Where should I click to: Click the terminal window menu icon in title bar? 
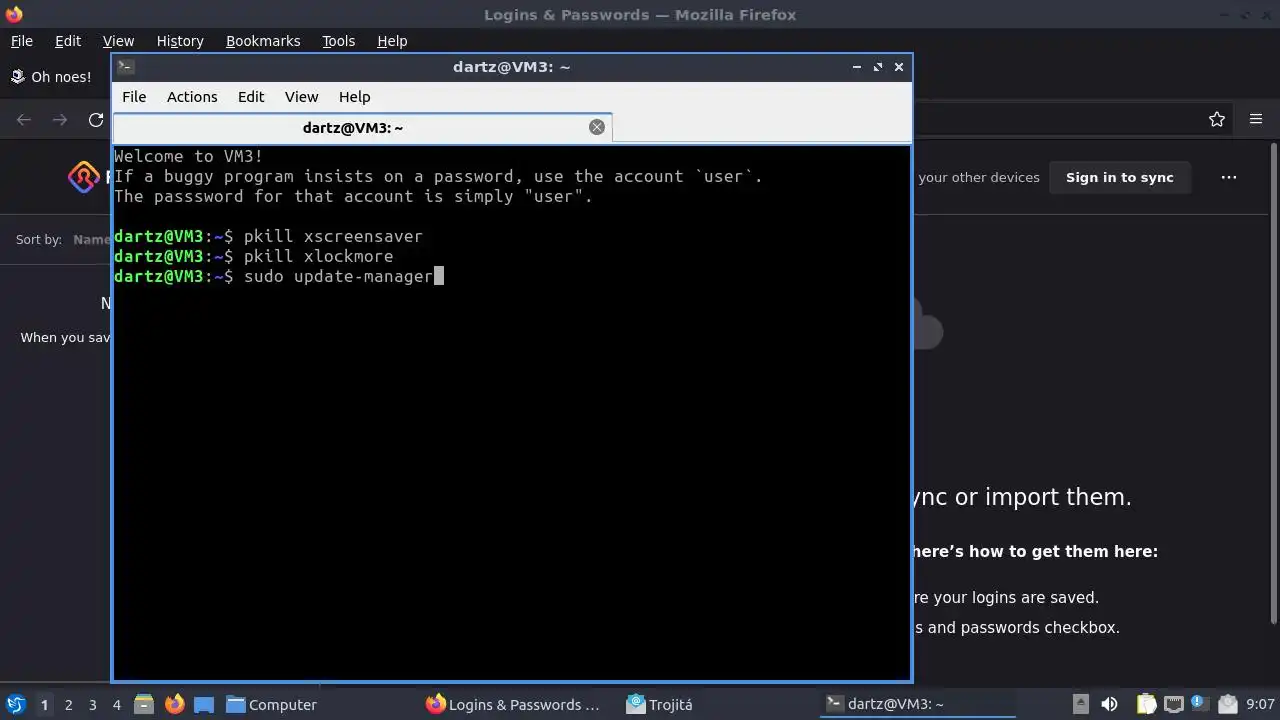tap(125, 67)
